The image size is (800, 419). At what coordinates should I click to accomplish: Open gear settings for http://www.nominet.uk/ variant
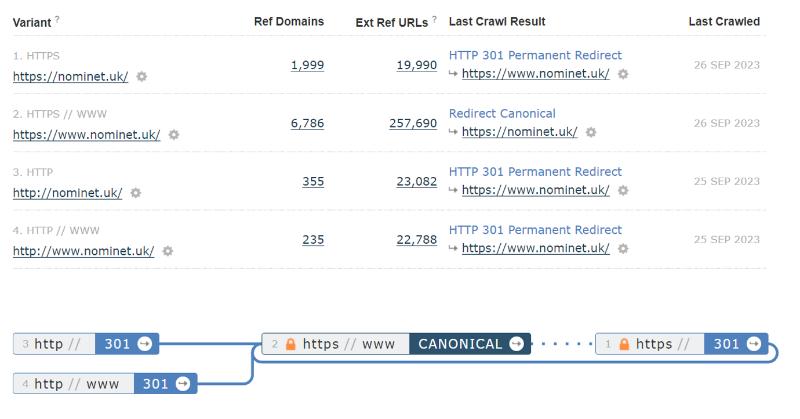click(167, 251)
